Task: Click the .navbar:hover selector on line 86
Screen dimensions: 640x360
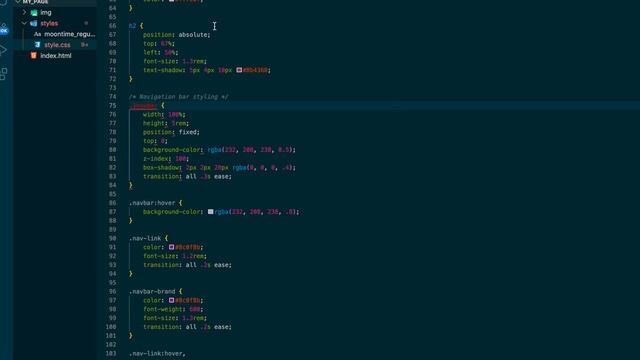Action: click(x=152, y=203)
